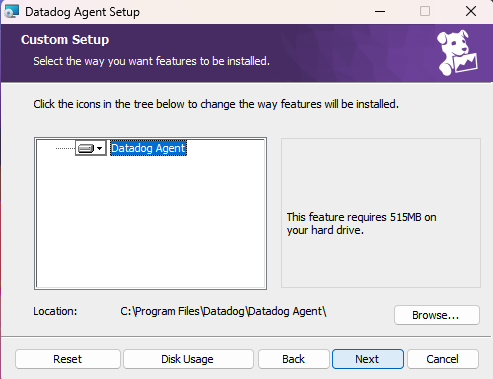Click the 'This feature requires 515MB' text
This screenshot has height=379, width=493.
coord(361,223)
